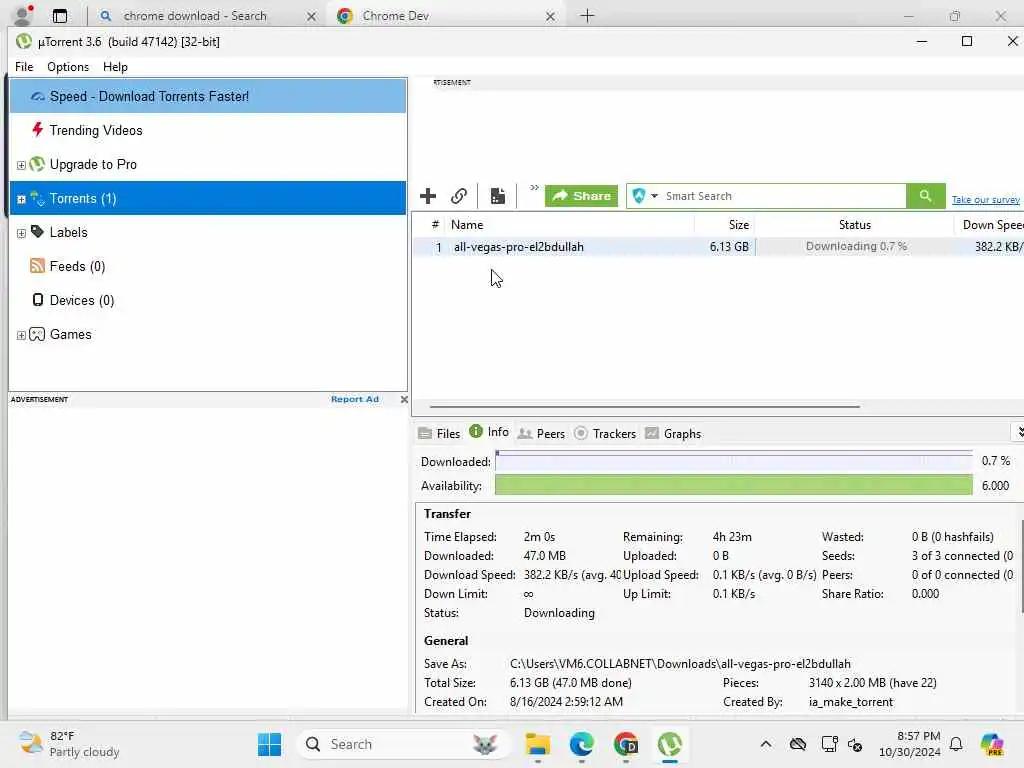Click the green Availability bar
Image resolution: width=1024 pixels, height=768 pixels.
(733, 485)
